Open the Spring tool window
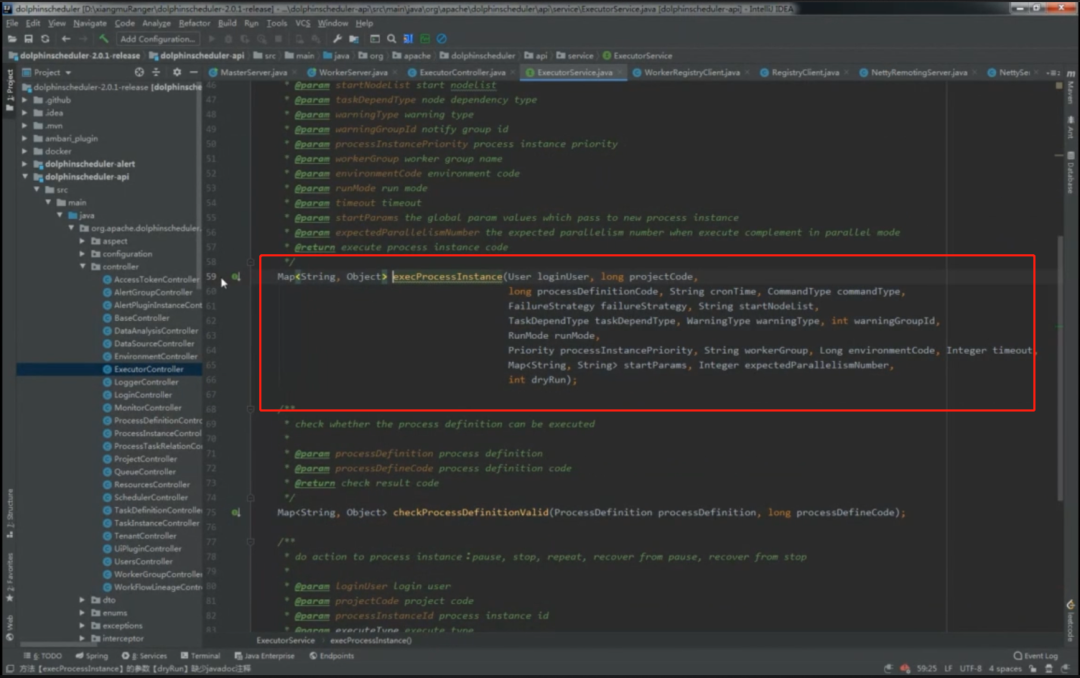Viewport: 1080px width, 678px height. coord(92,656)
